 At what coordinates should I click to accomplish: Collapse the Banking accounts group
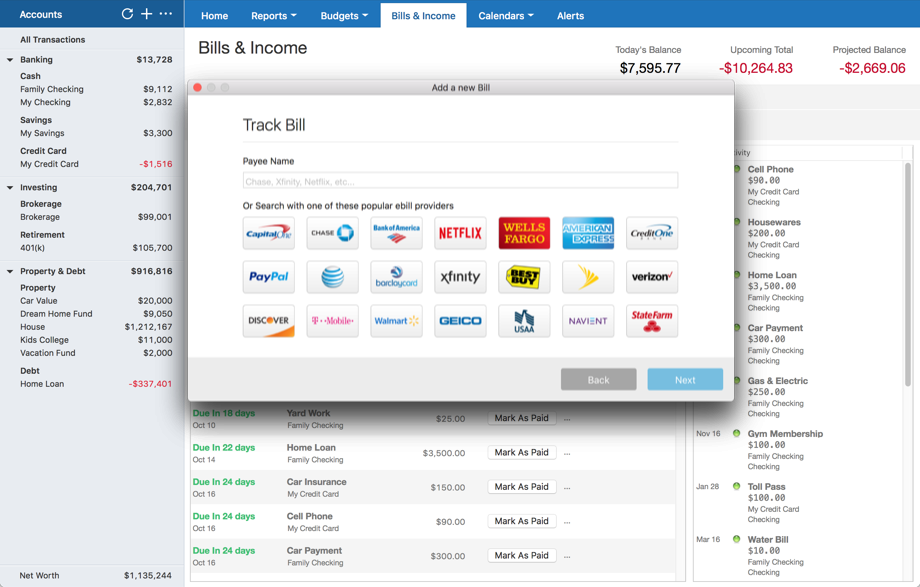click(10, 60)
